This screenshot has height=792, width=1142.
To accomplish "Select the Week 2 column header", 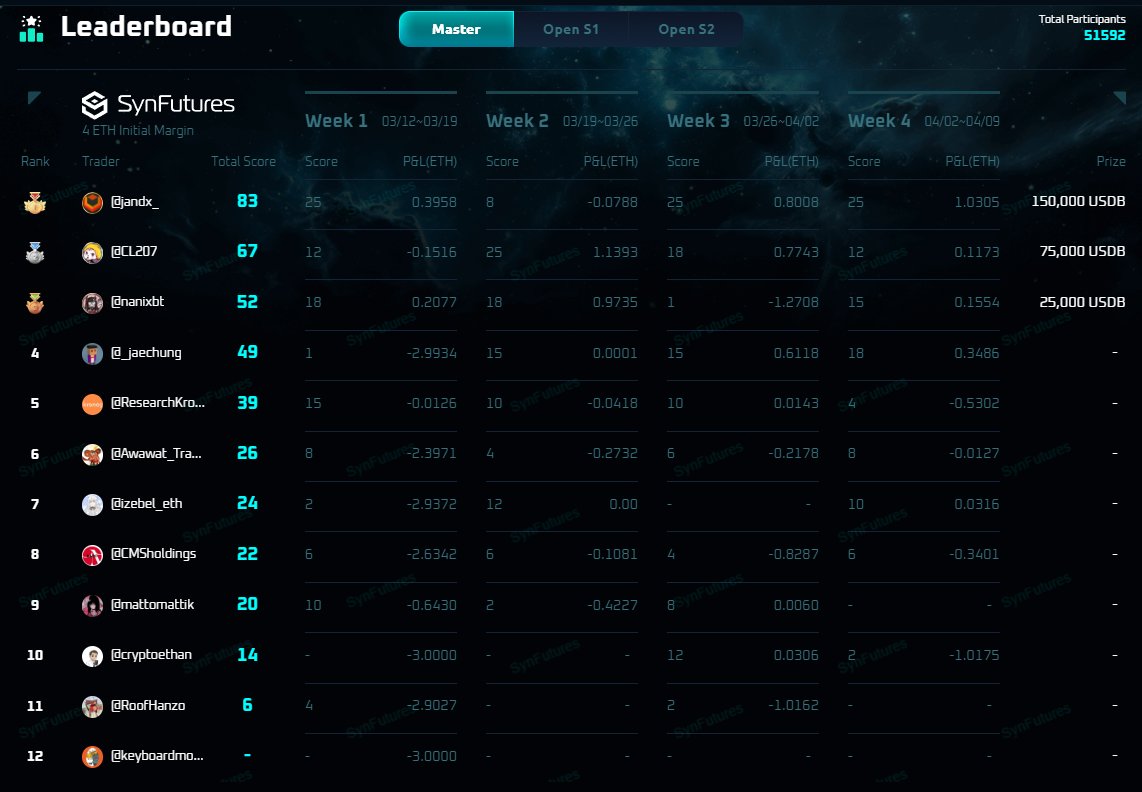I will click(x=517, y=121).
